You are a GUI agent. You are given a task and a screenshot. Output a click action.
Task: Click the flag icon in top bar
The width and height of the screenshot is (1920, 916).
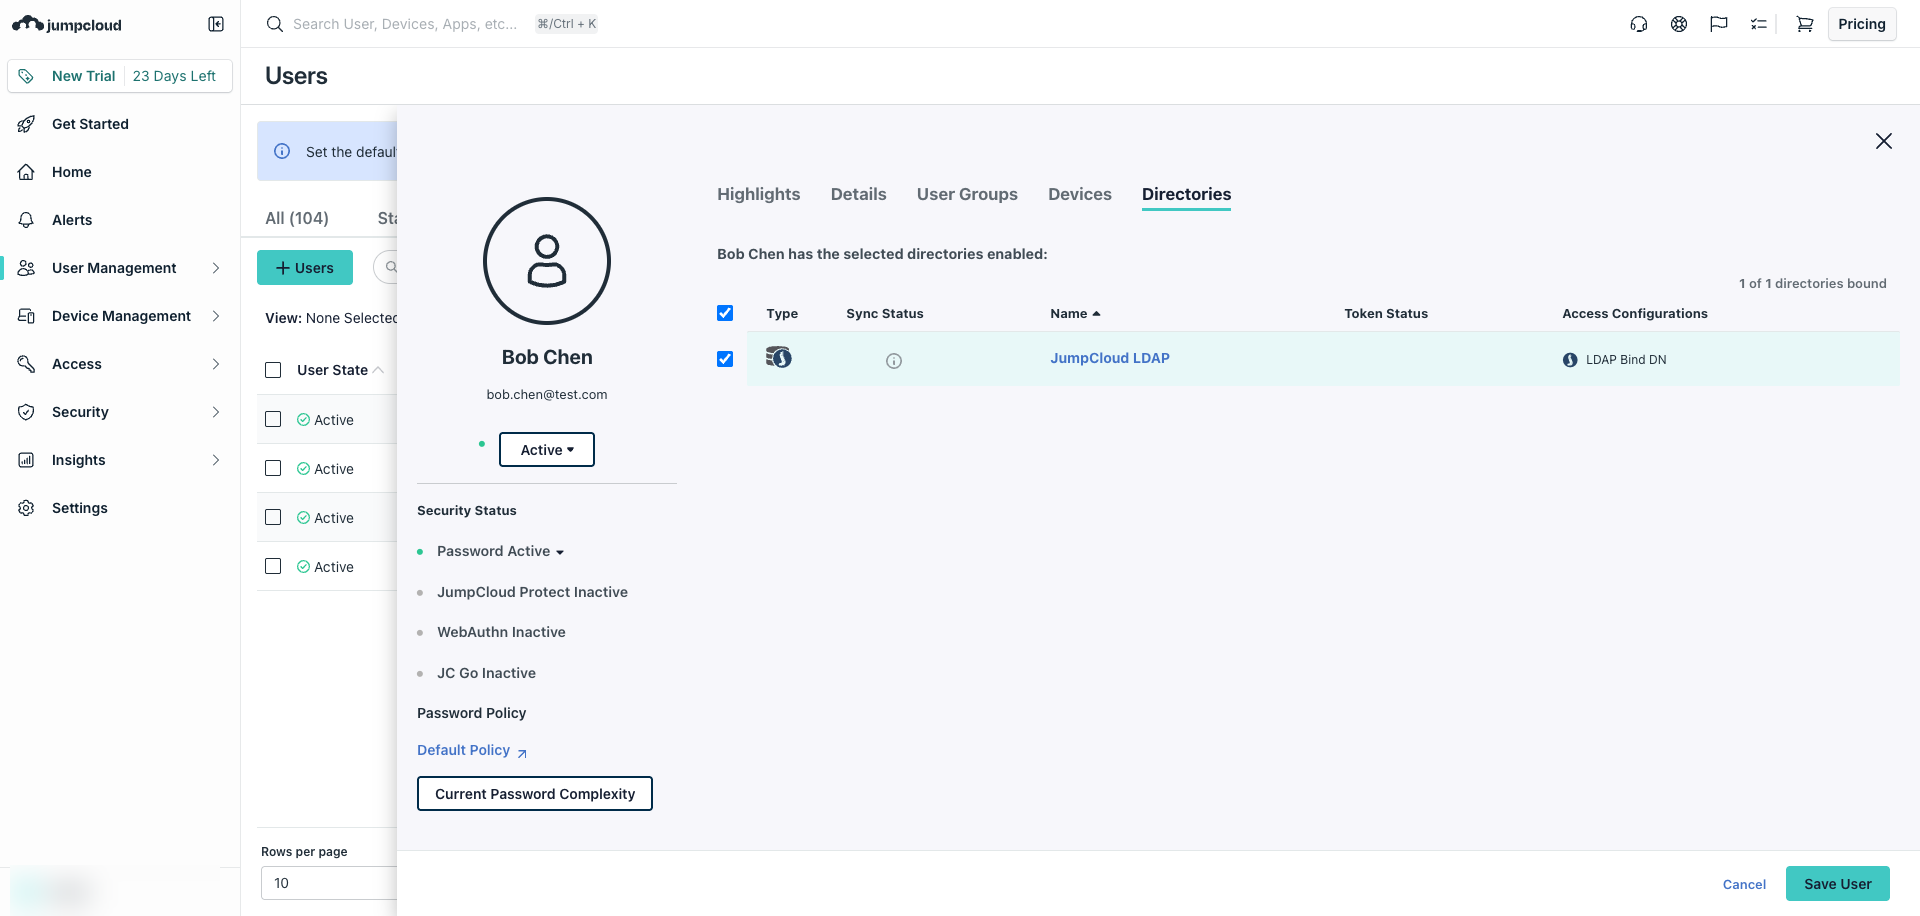pyautogui.click(x=1718, y=24)
